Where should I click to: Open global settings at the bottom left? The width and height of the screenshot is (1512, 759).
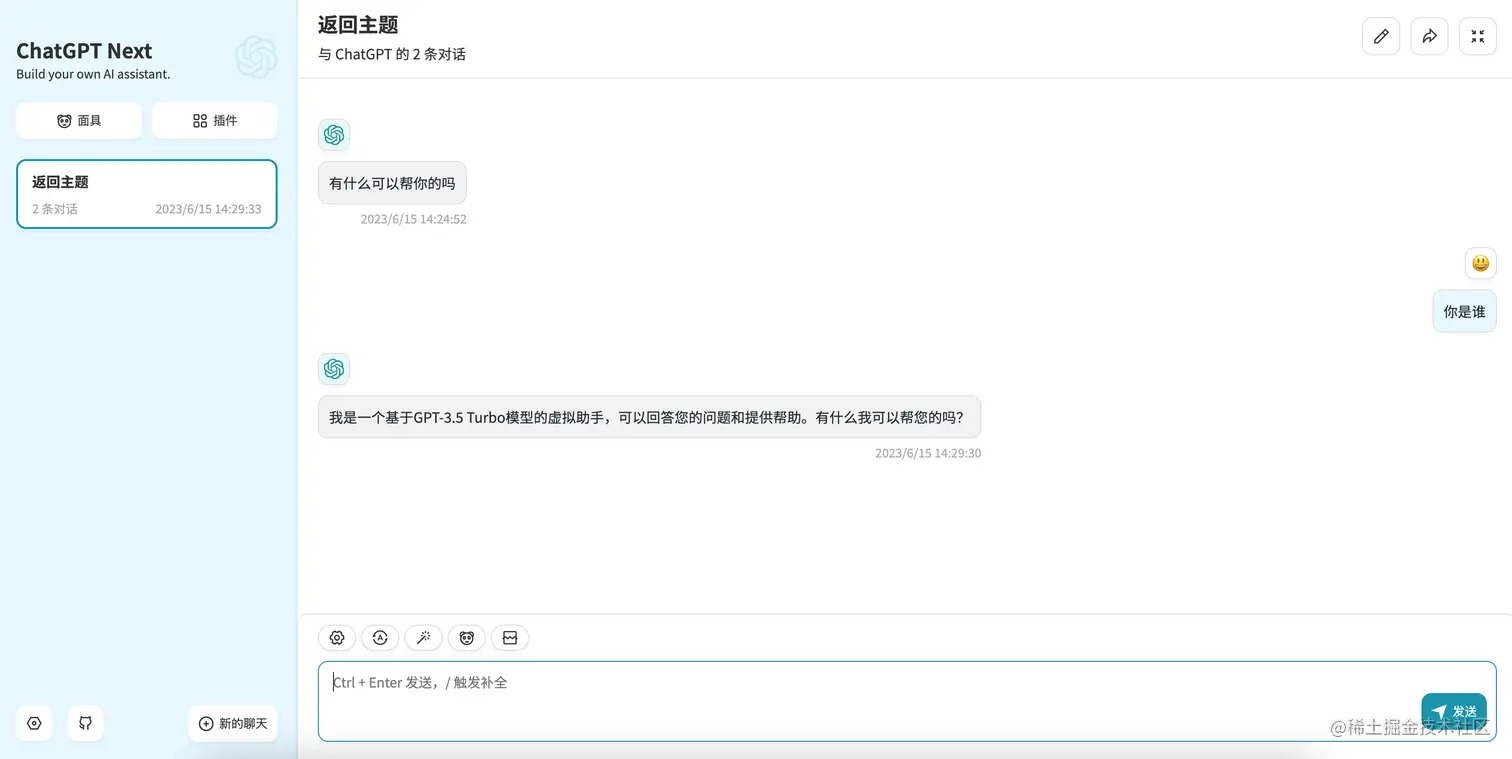coord(34,723)
